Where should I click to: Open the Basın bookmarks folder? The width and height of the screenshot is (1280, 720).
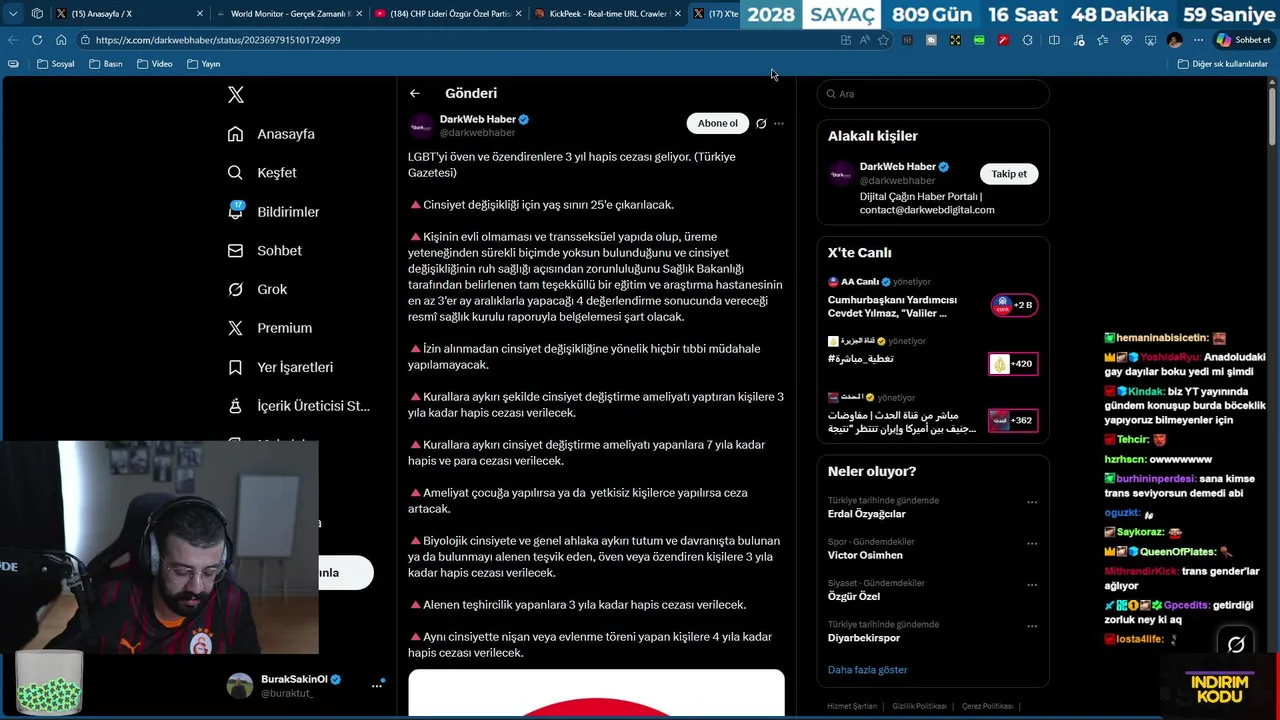(x=105, y=64)
